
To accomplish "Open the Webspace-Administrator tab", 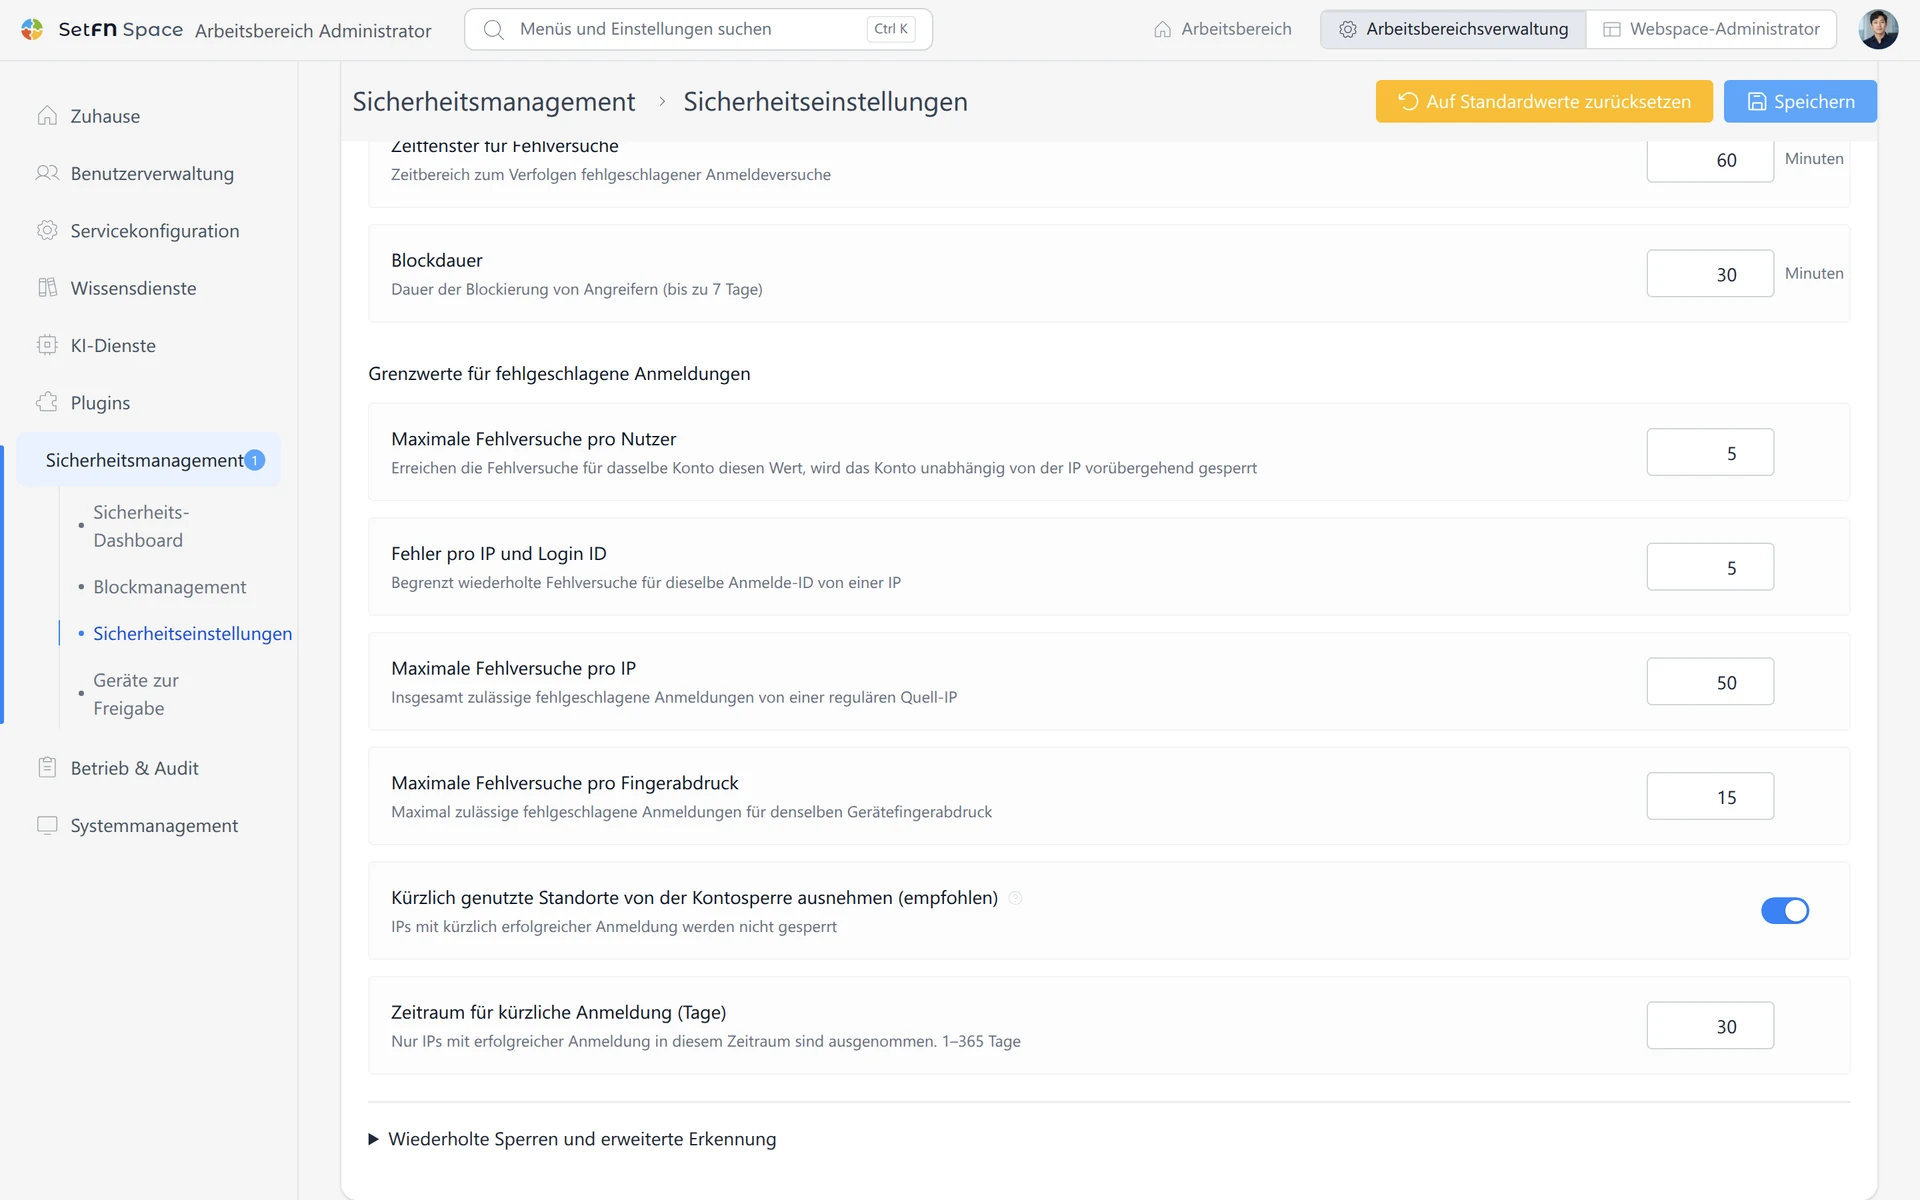I will tap(1711, 29).
